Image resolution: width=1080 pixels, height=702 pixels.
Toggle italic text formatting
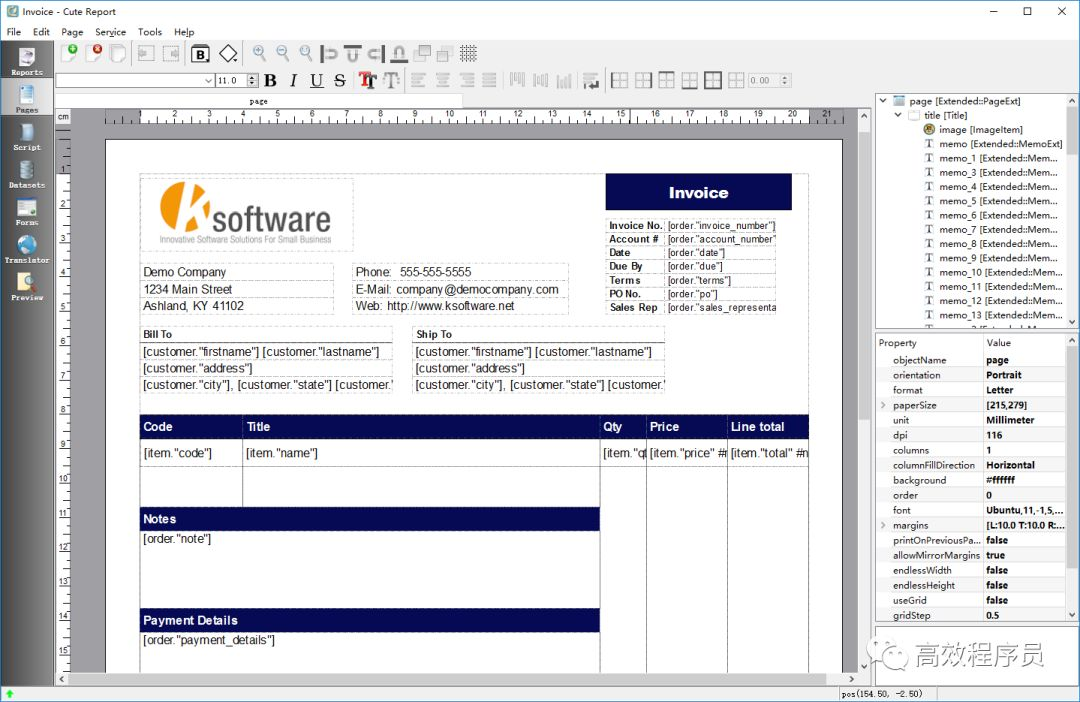click(x=293, y=81)
